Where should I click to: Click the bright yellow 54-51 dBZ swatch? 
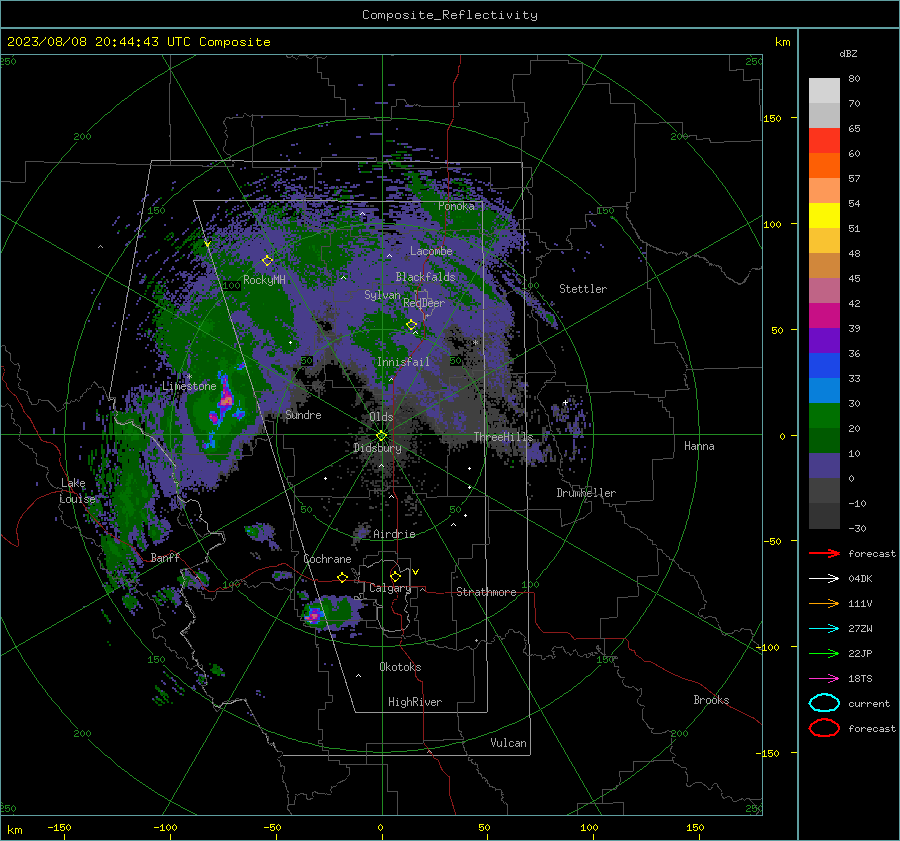824,215
